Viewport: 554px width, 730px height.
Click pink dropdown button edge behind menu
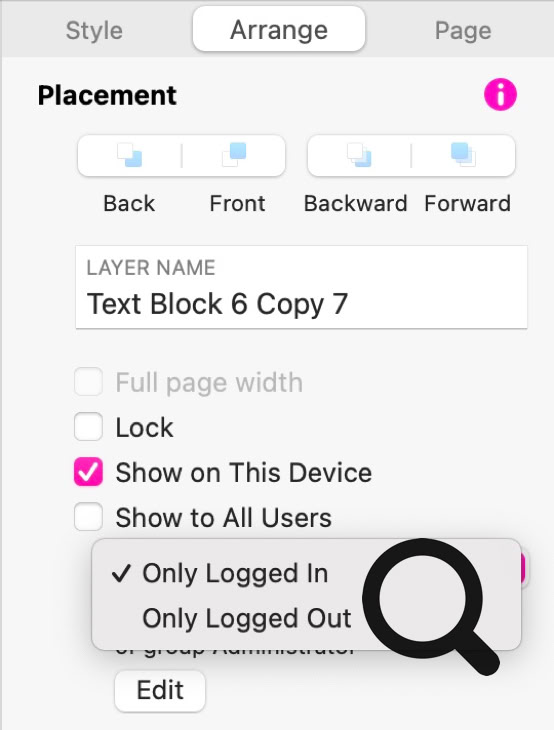pyautogui.click(x=523, y=569)
